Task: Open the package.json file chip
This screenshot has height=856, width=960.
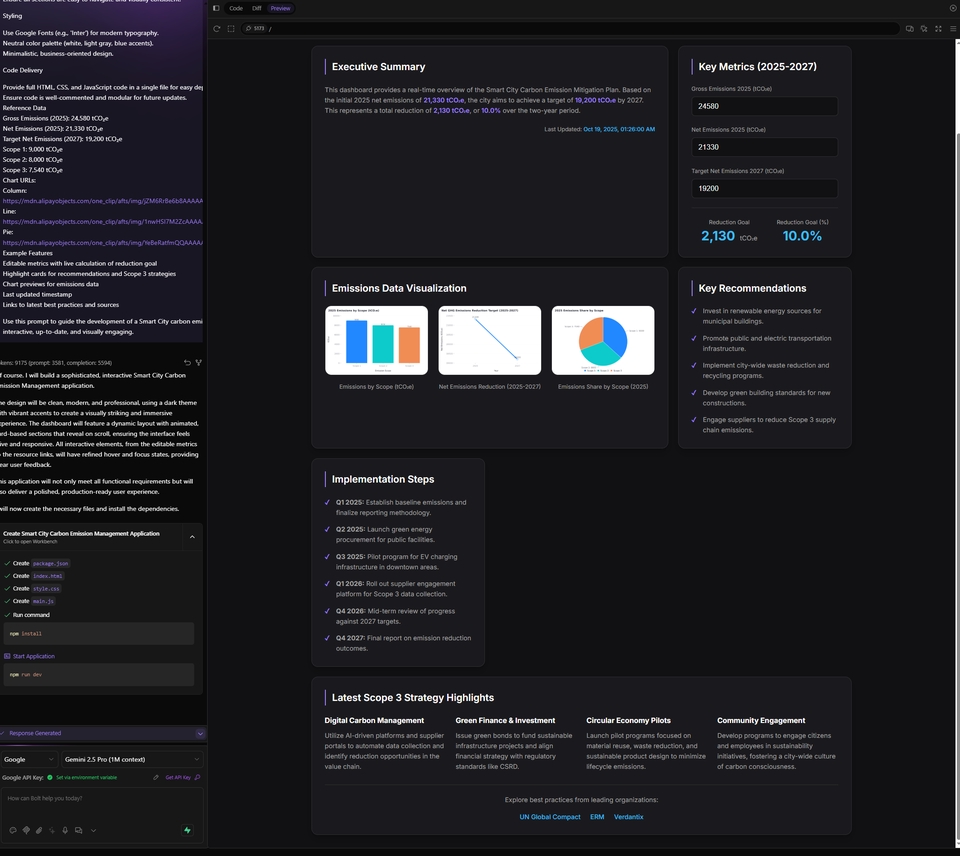Action: [x=50, y=563]
